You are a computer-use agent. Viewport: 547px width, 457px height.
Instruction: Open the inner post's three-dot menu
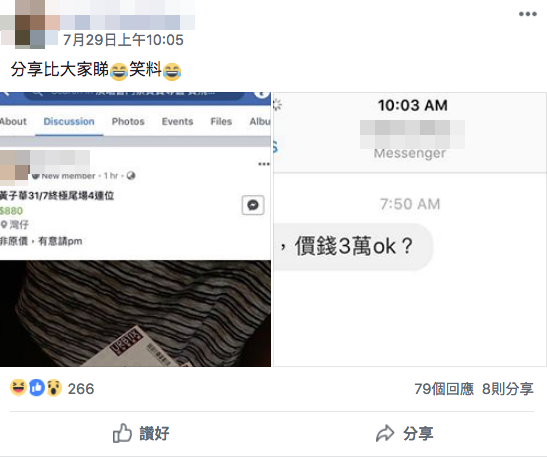(x=264, y=164)
